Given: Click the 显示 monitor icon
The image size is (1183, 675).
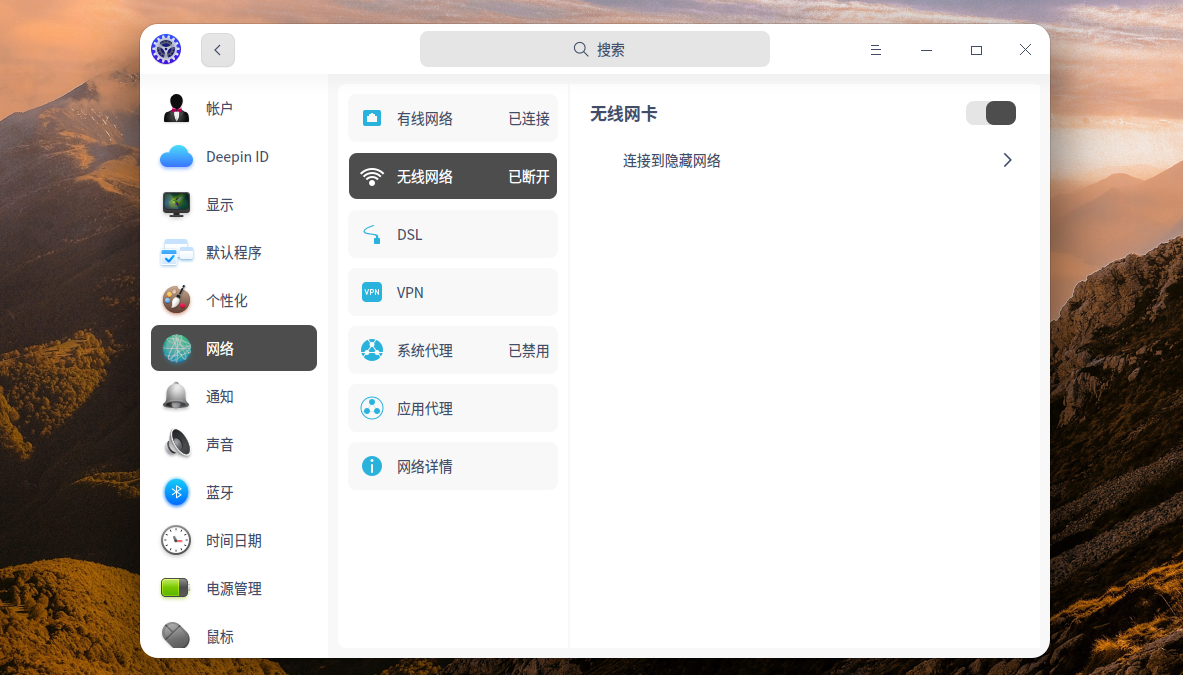Looking at the screenshot, I should 177,204.
